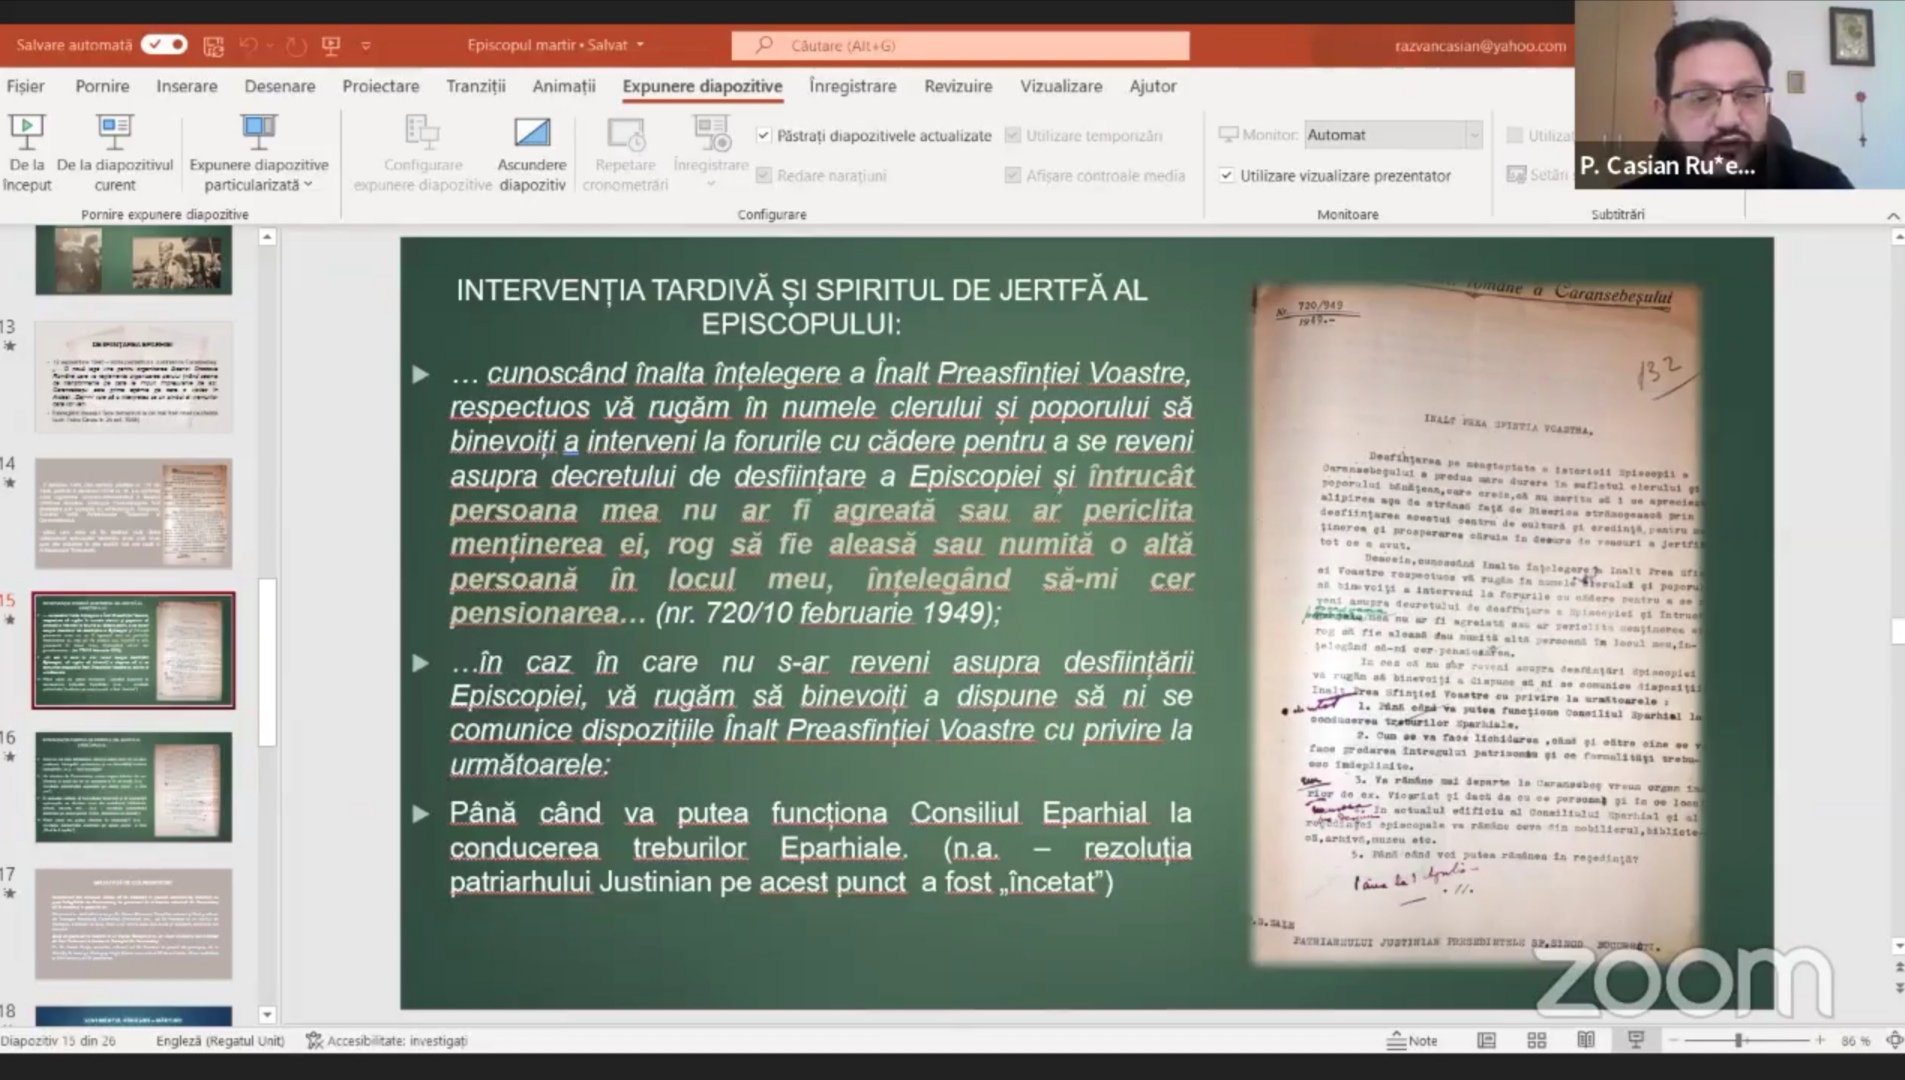This screenshot has width=1905, height=1080.
Task: Click the Engleză (Regatul Unit) language button
Action: [x=220, y=1041]
